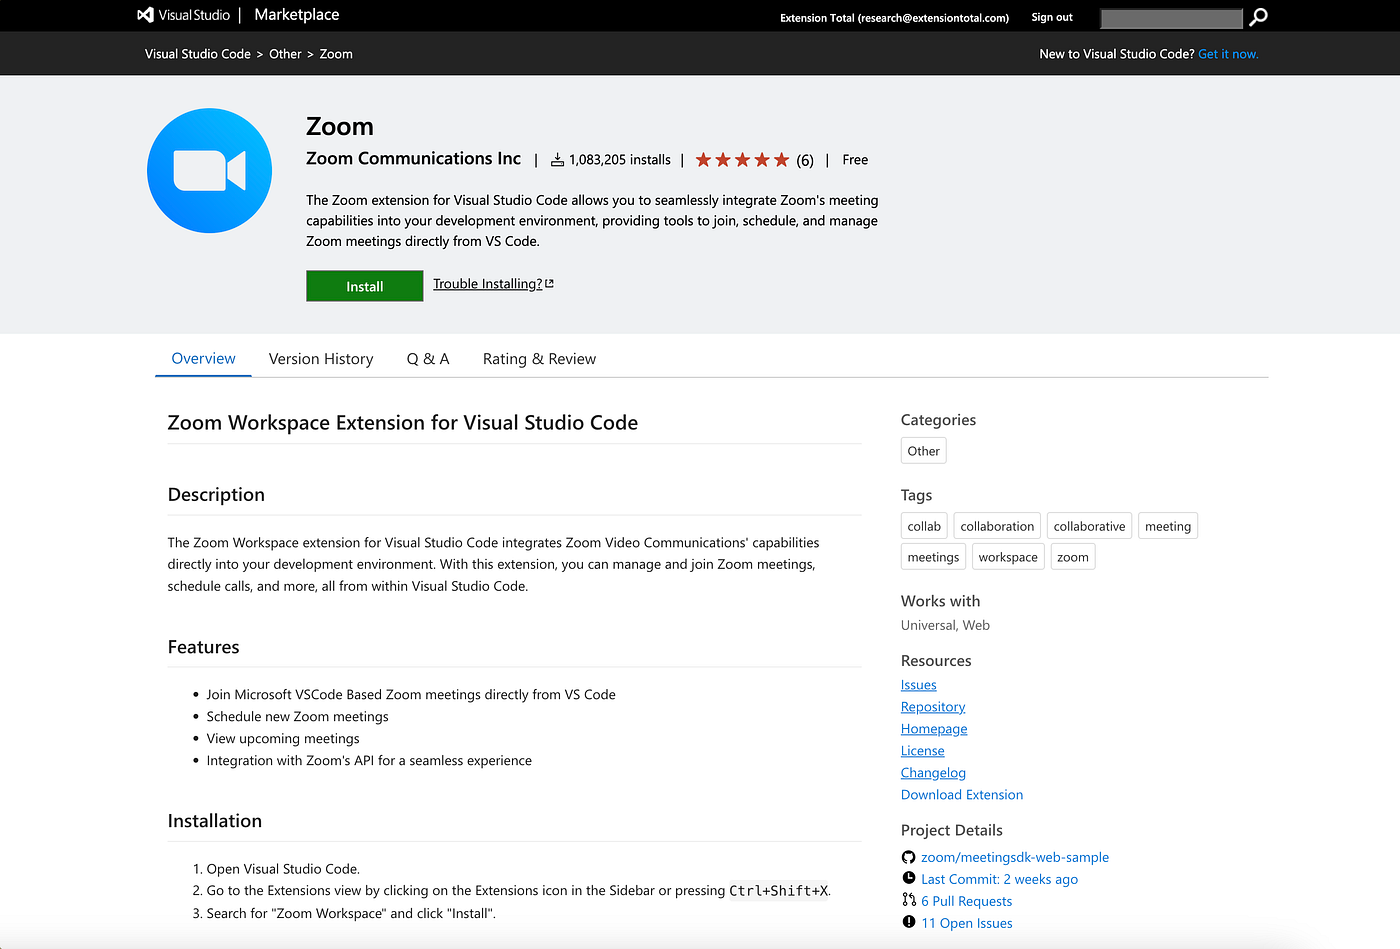Select the workspace tag

pos(1008,557)
